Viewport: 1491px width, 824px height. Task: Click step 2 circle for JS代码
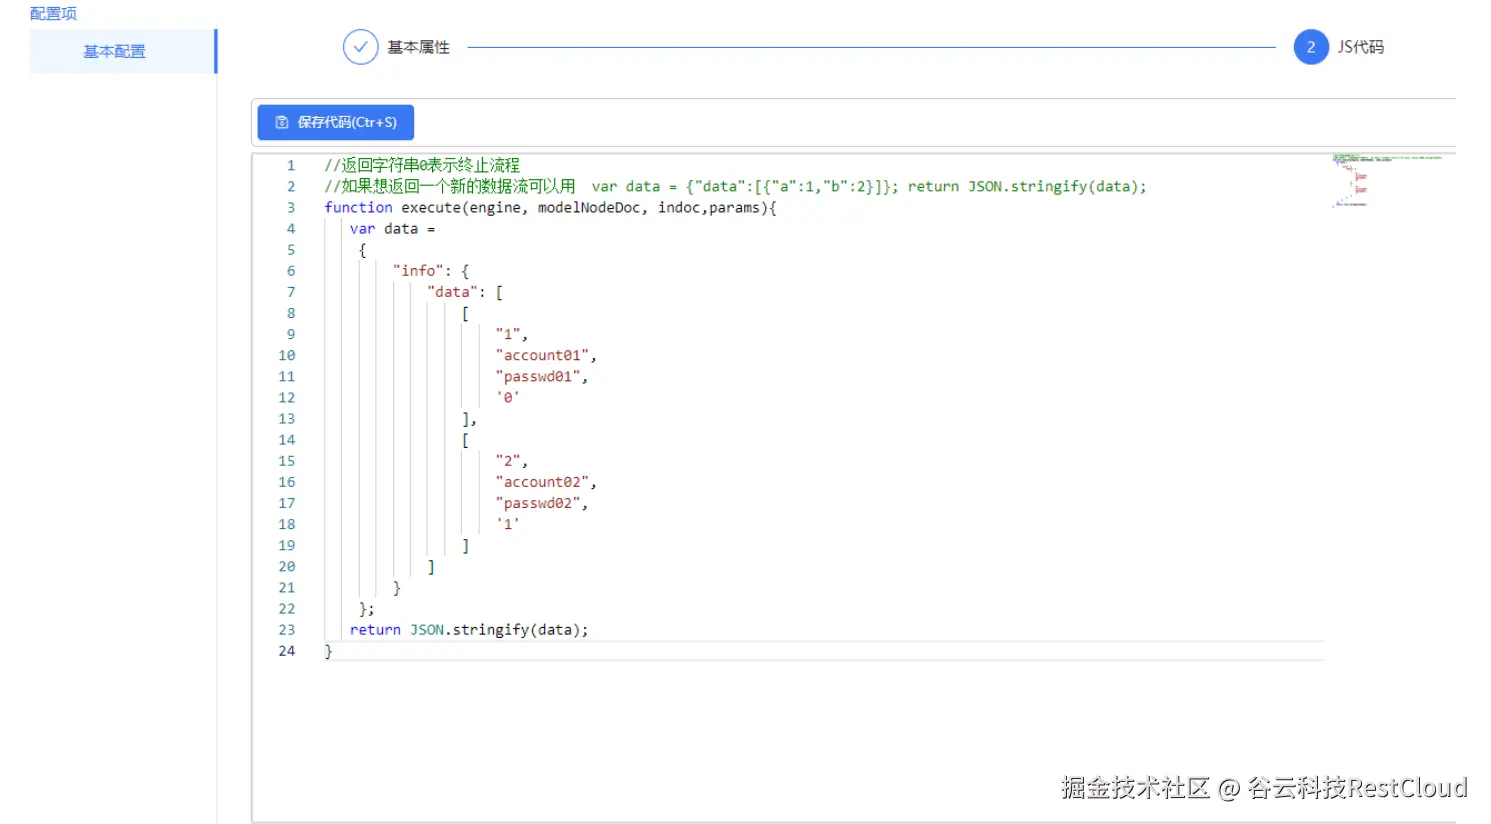click(x=1311, y=47)
